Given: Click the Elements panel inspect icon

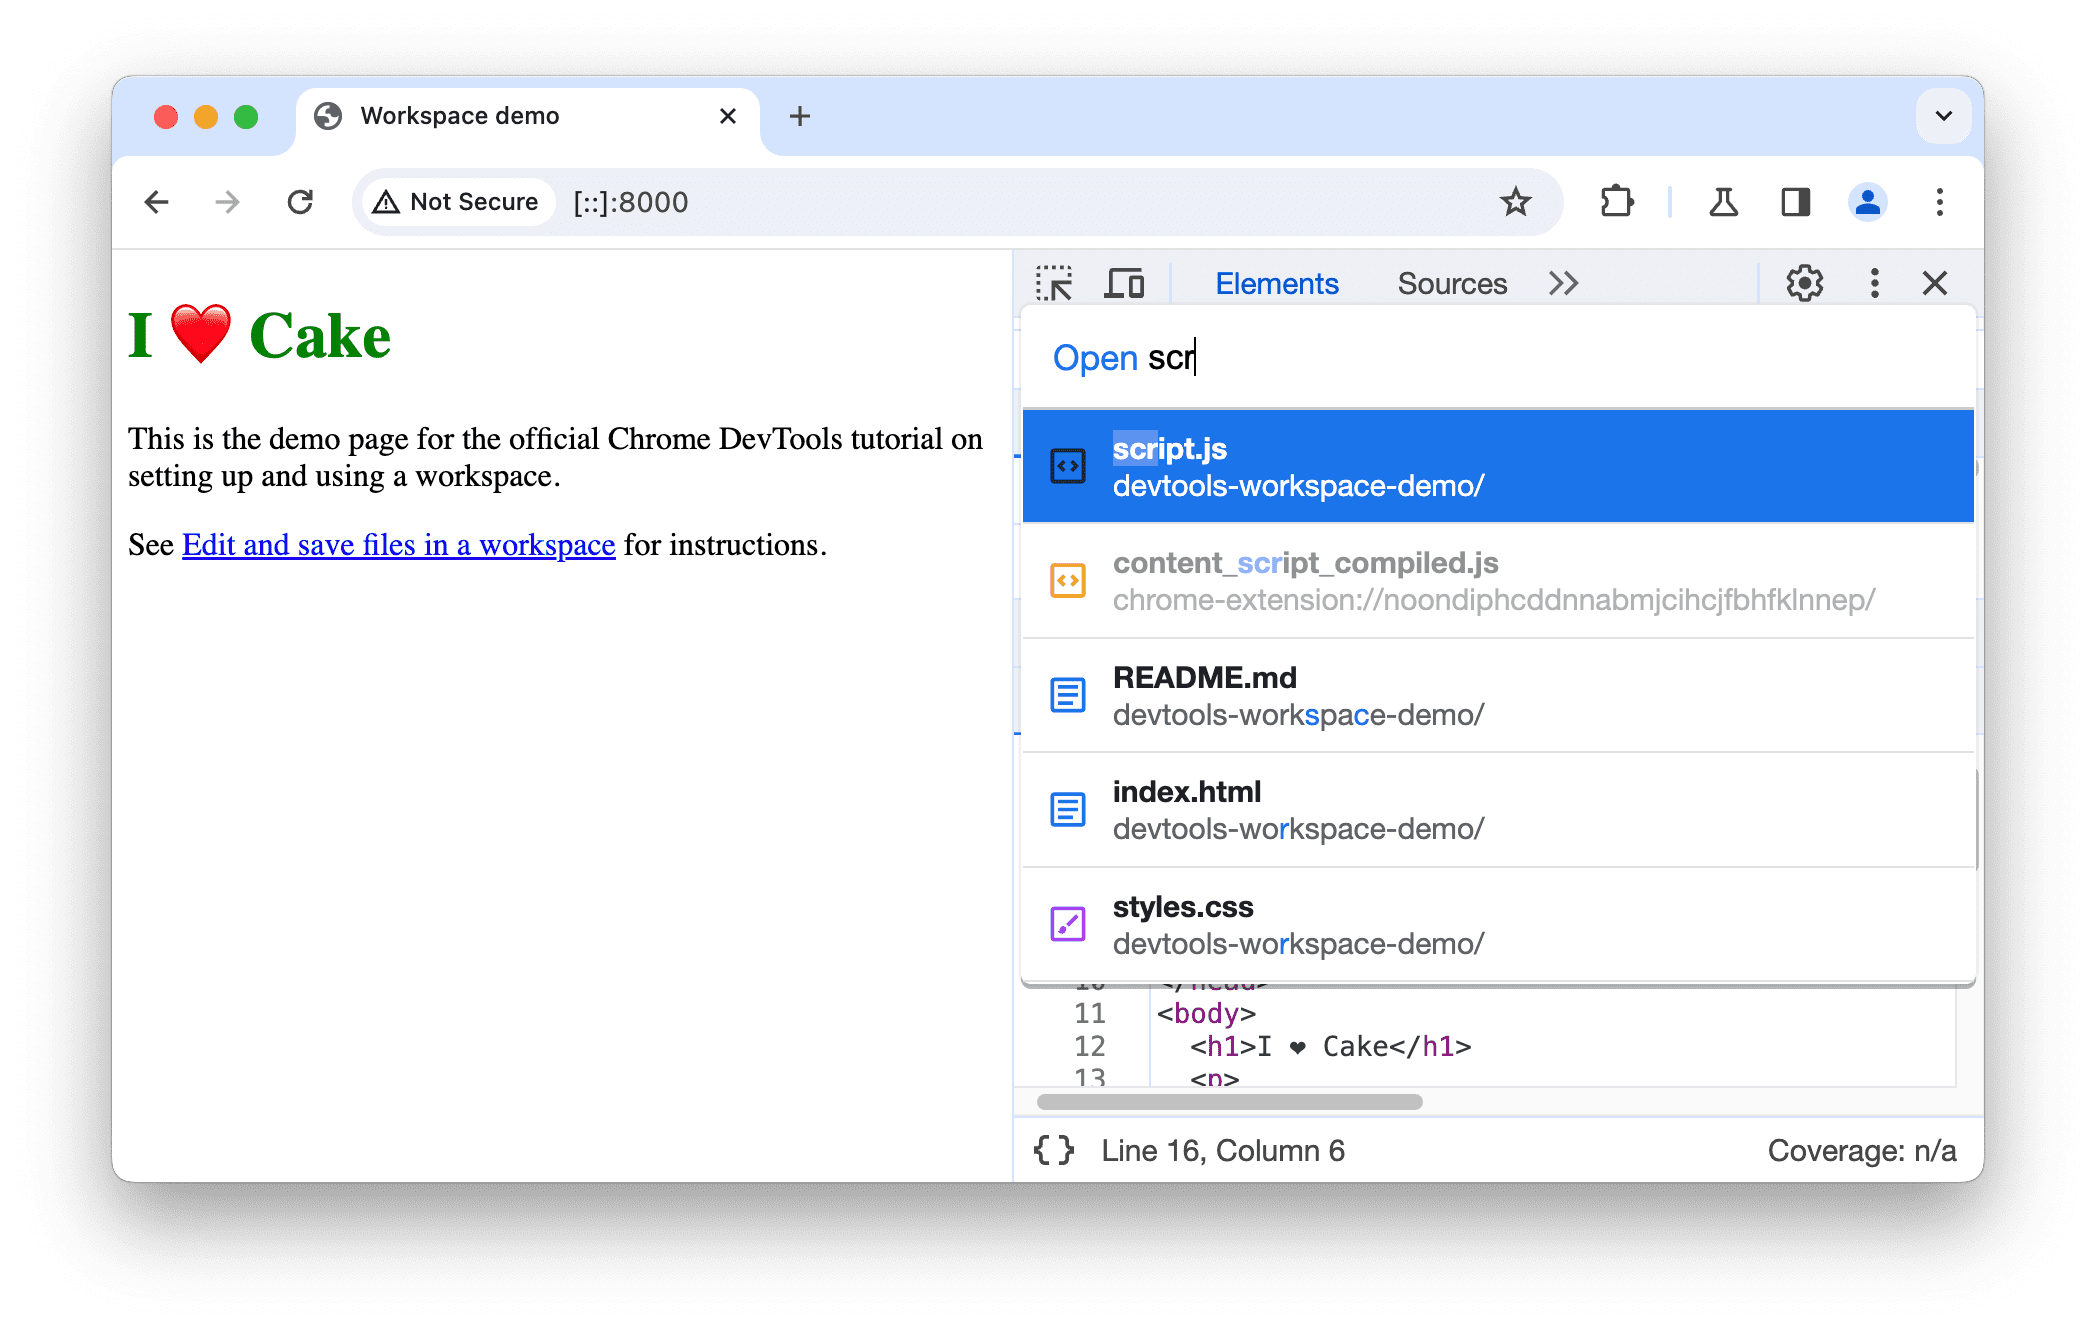Looking at the screenshot, I should coord(1060,282).
